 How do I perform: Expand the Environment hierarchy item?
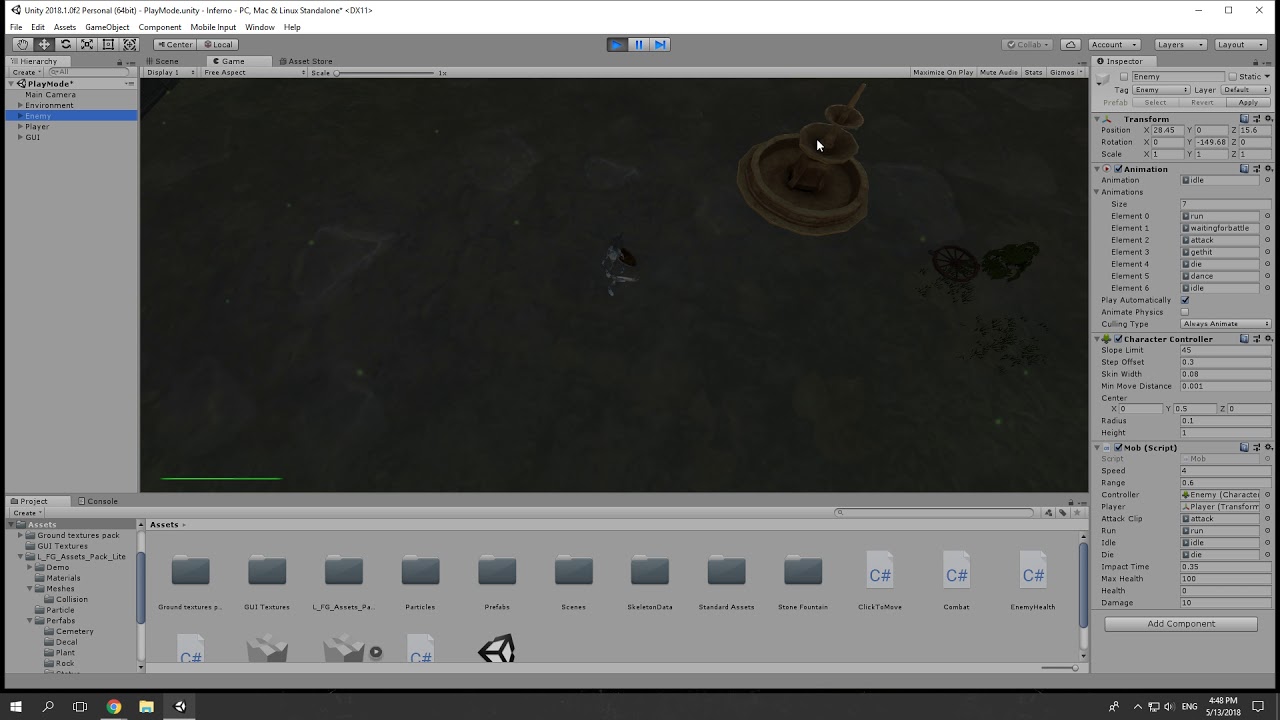[x=20, y=105]
